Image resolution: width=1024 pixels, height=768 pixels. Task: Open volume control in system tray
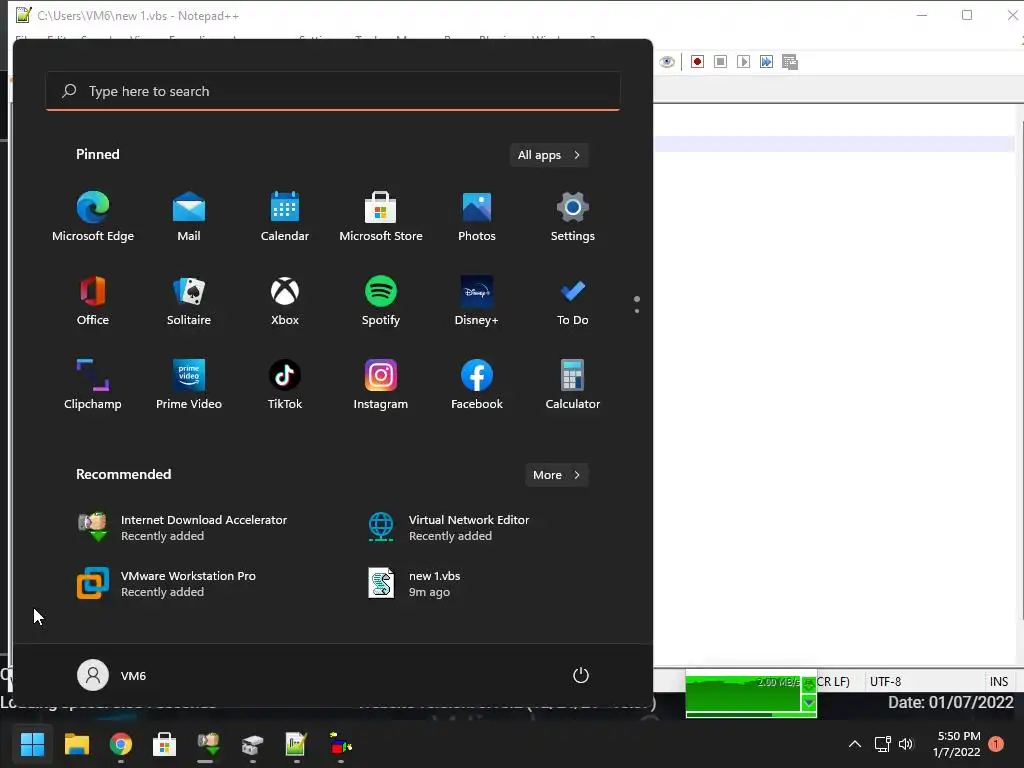(x=906, y=744)
